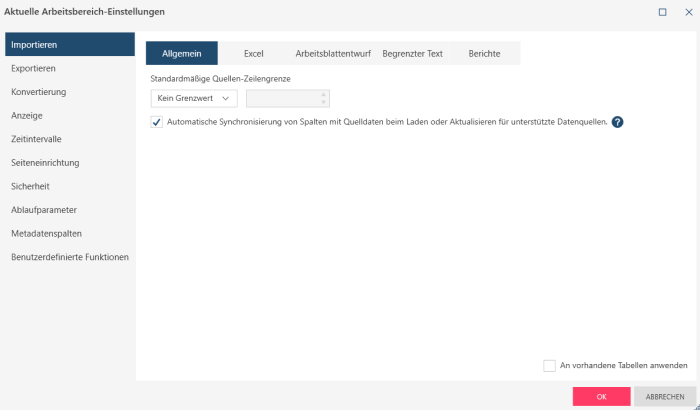Enable 'An vorhandene Tabellen anwenden' checkbox

(x=549, y=366)
